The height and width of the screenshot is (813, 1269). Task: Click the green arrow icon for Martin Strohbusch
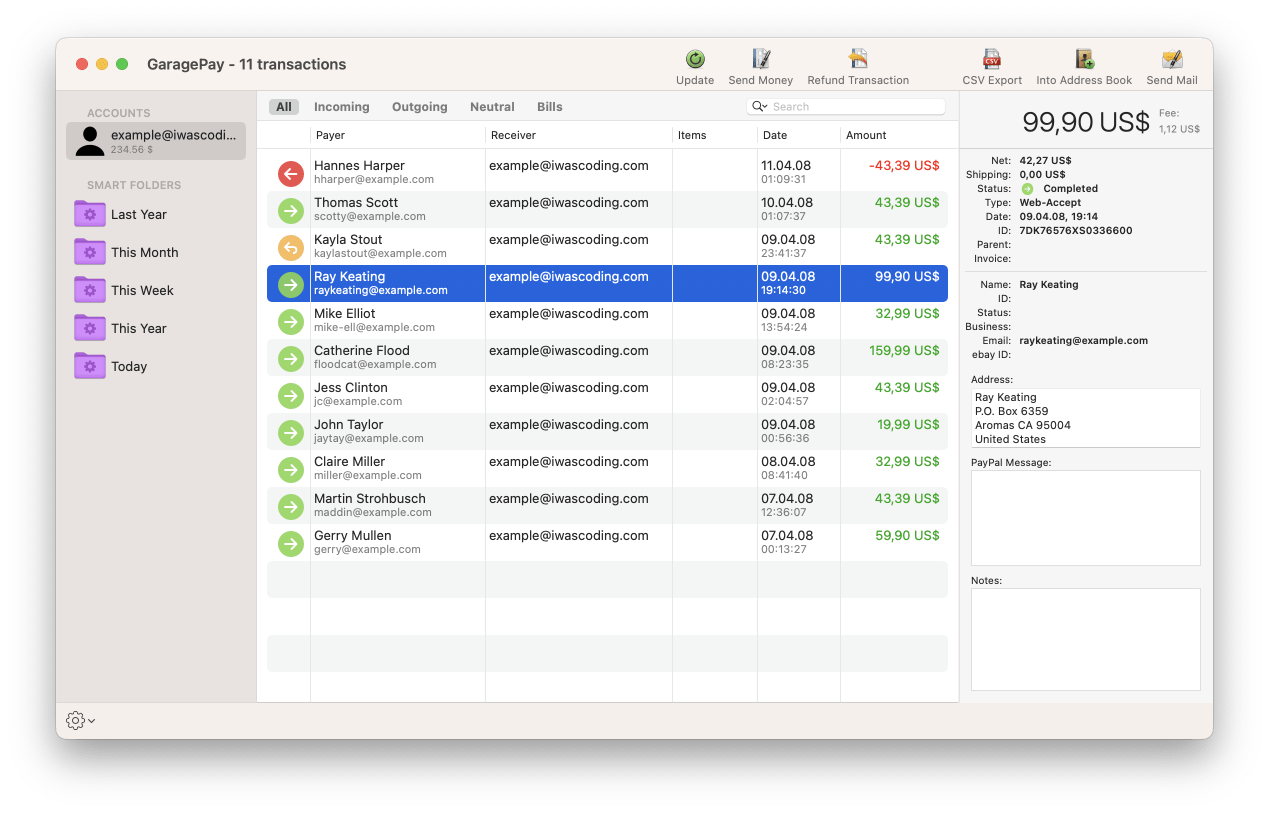291,506
